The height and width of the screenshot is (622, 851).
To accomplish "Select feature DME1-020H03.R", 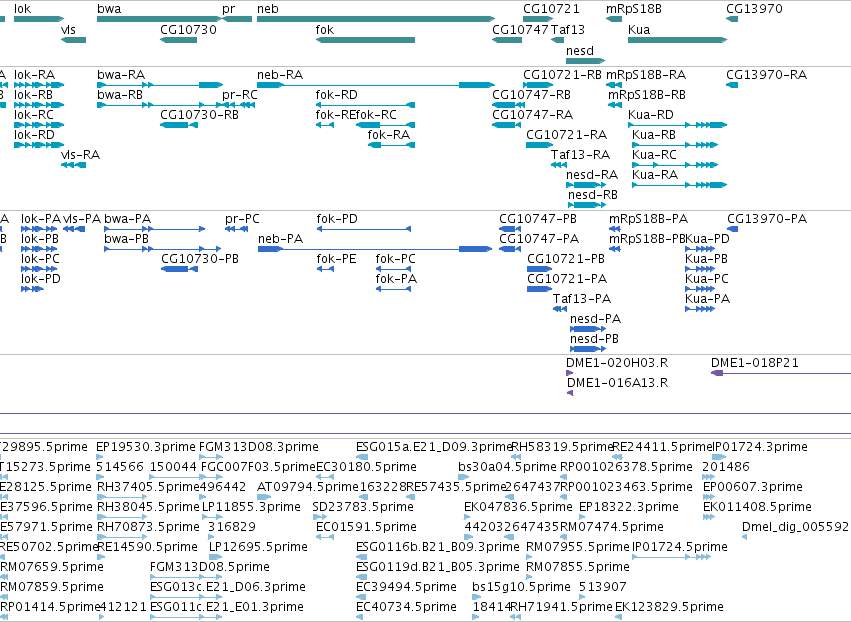I will point(617,363).
